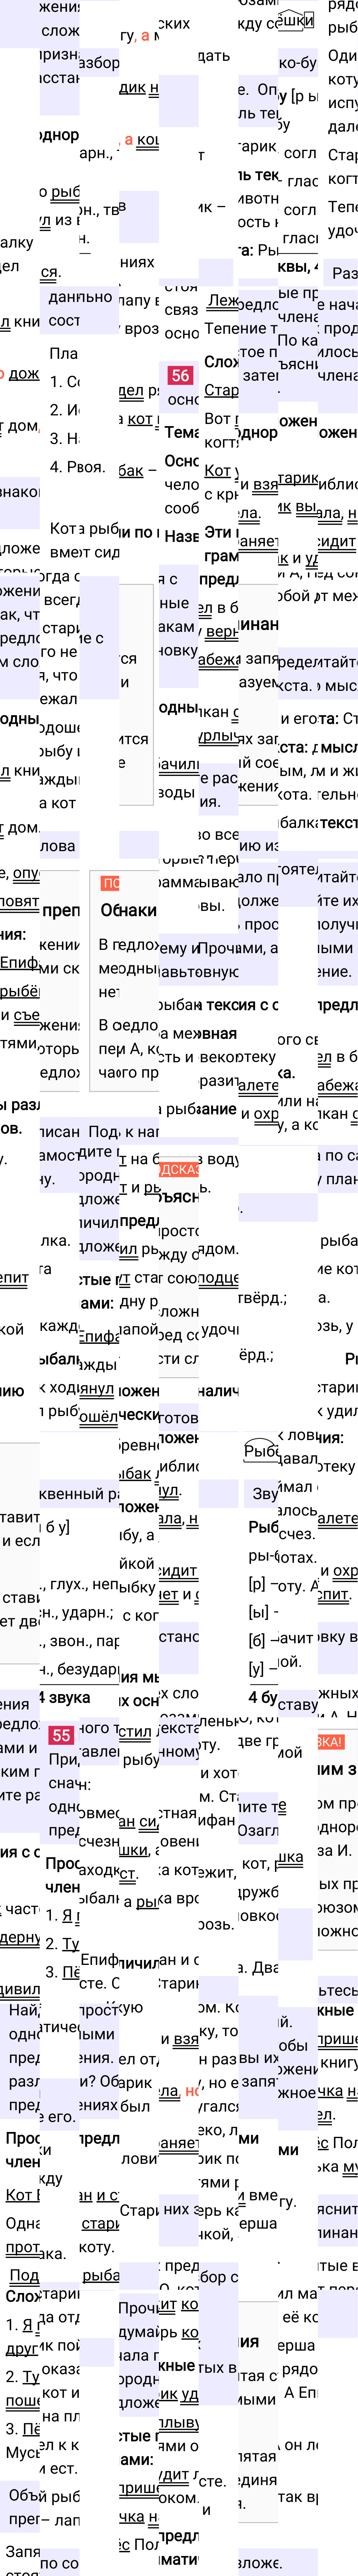358x2576 pixels.
Task: Click the word "Рыб" marked with an arc
Action: pos(261,1451)
